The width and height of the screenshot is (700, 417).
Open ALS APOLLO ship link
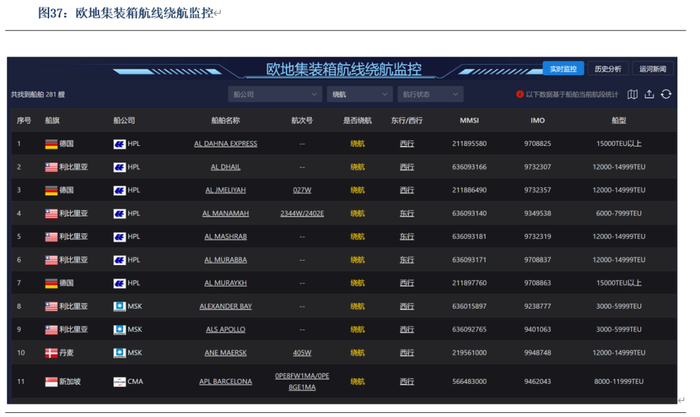[225, 329]
